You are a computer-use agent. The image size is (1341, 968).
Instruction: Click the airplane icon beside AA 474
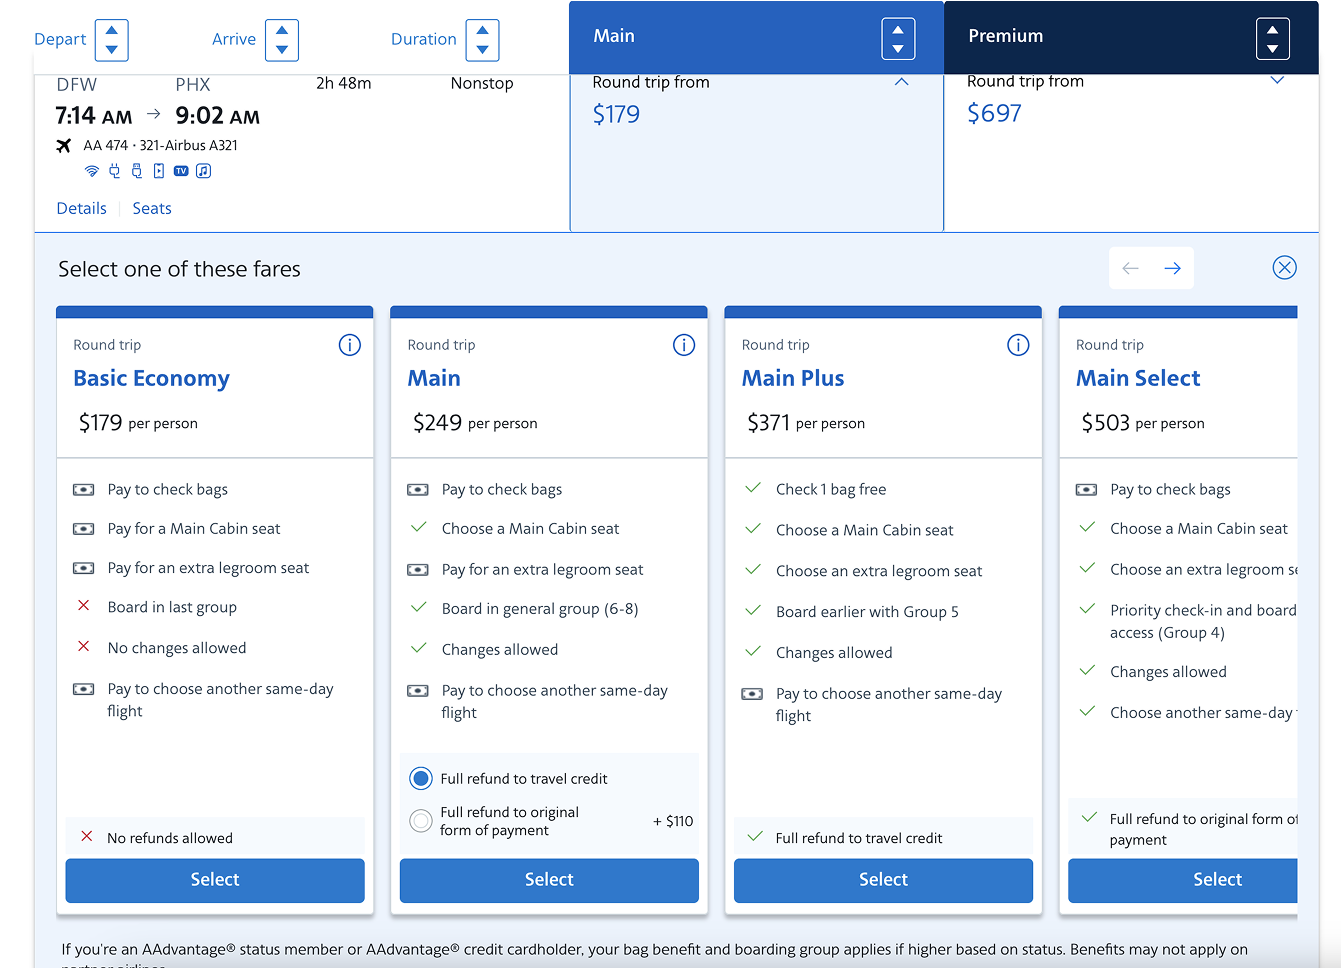point(64,146)
